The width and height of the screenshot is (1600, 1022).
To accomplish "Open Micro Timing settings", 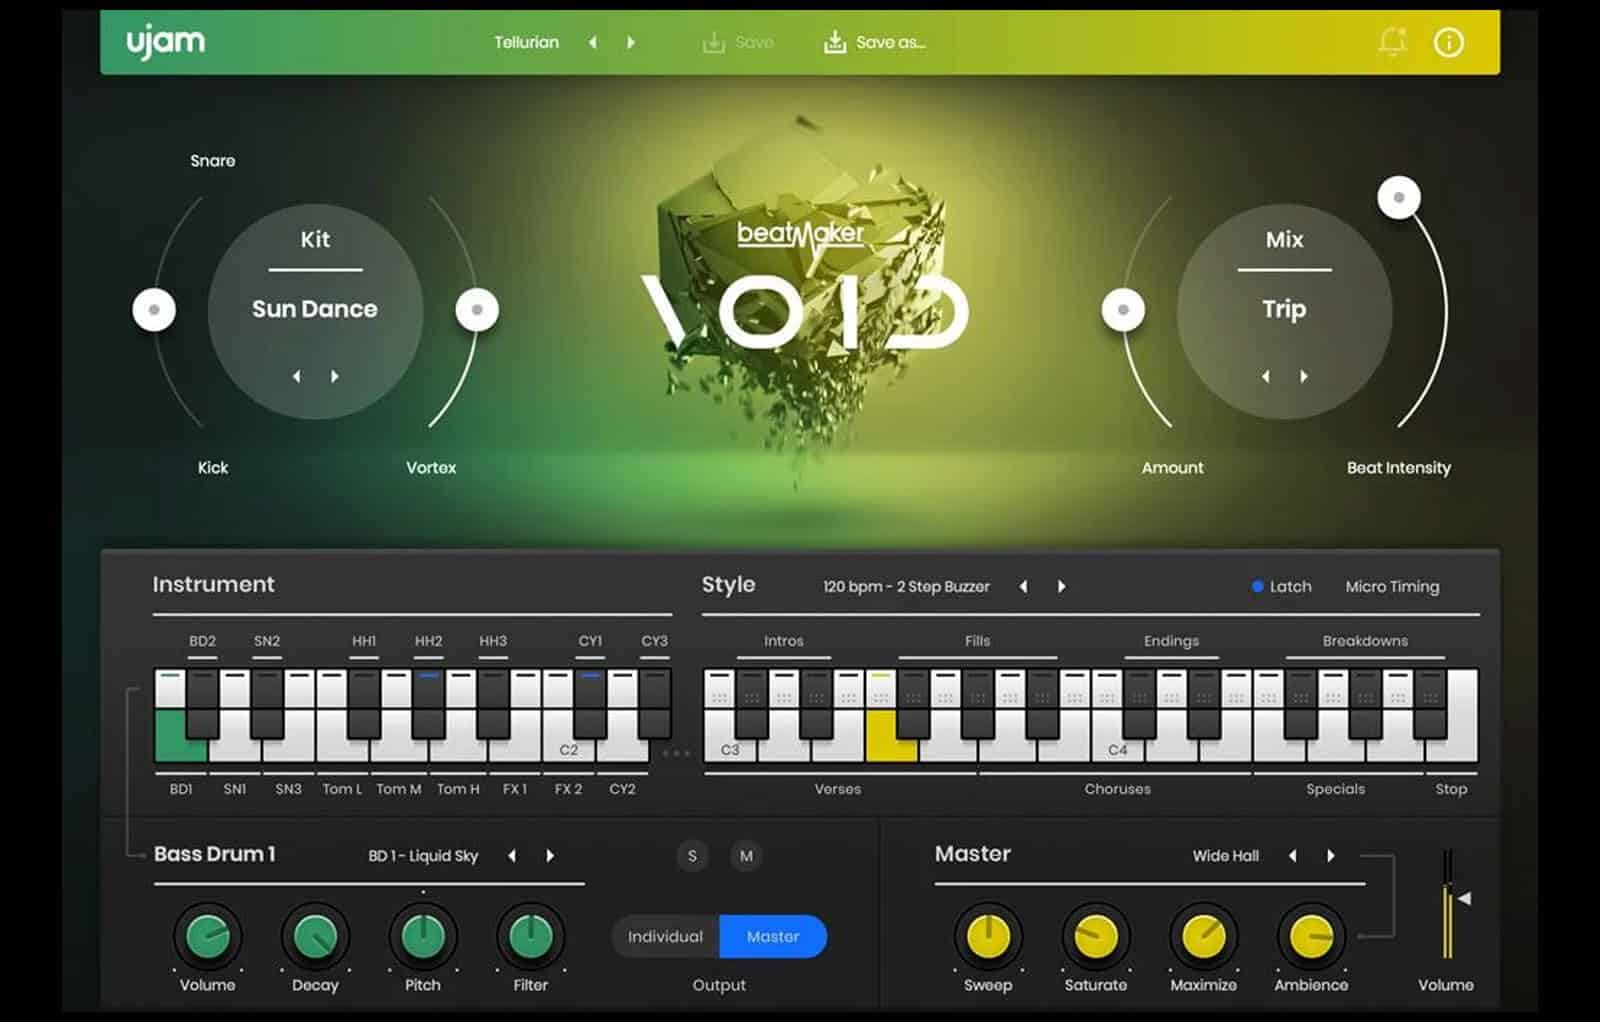I will coord(1392,587).
